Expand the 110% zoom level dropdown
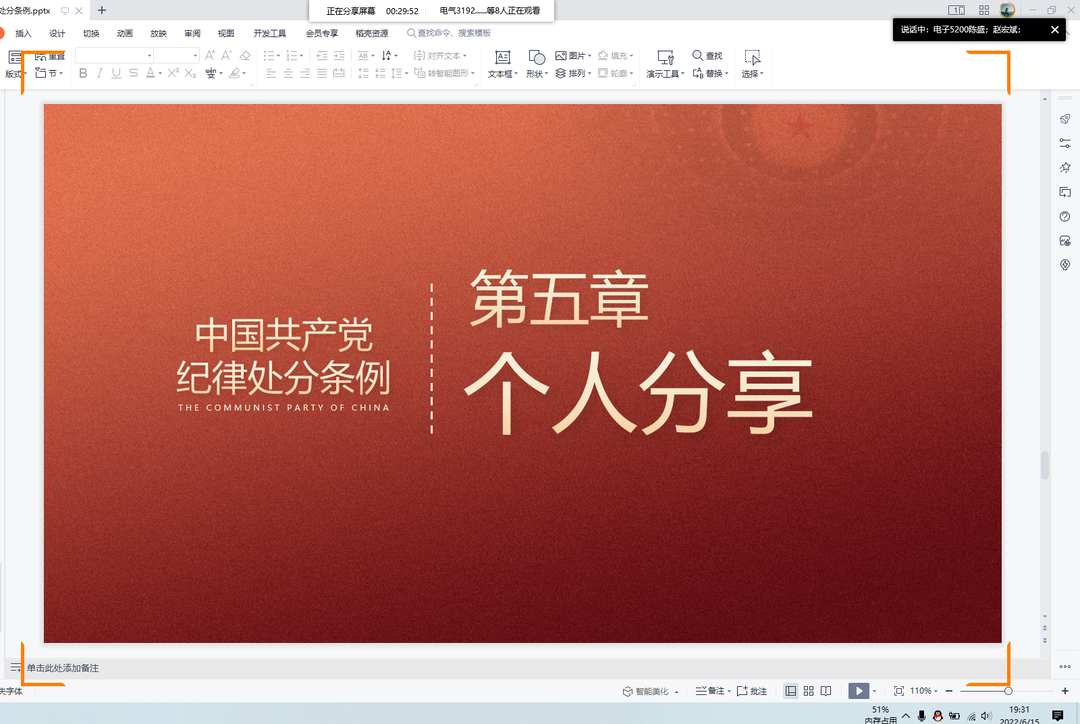This screenshot has height=724, width=1080. 925,691
